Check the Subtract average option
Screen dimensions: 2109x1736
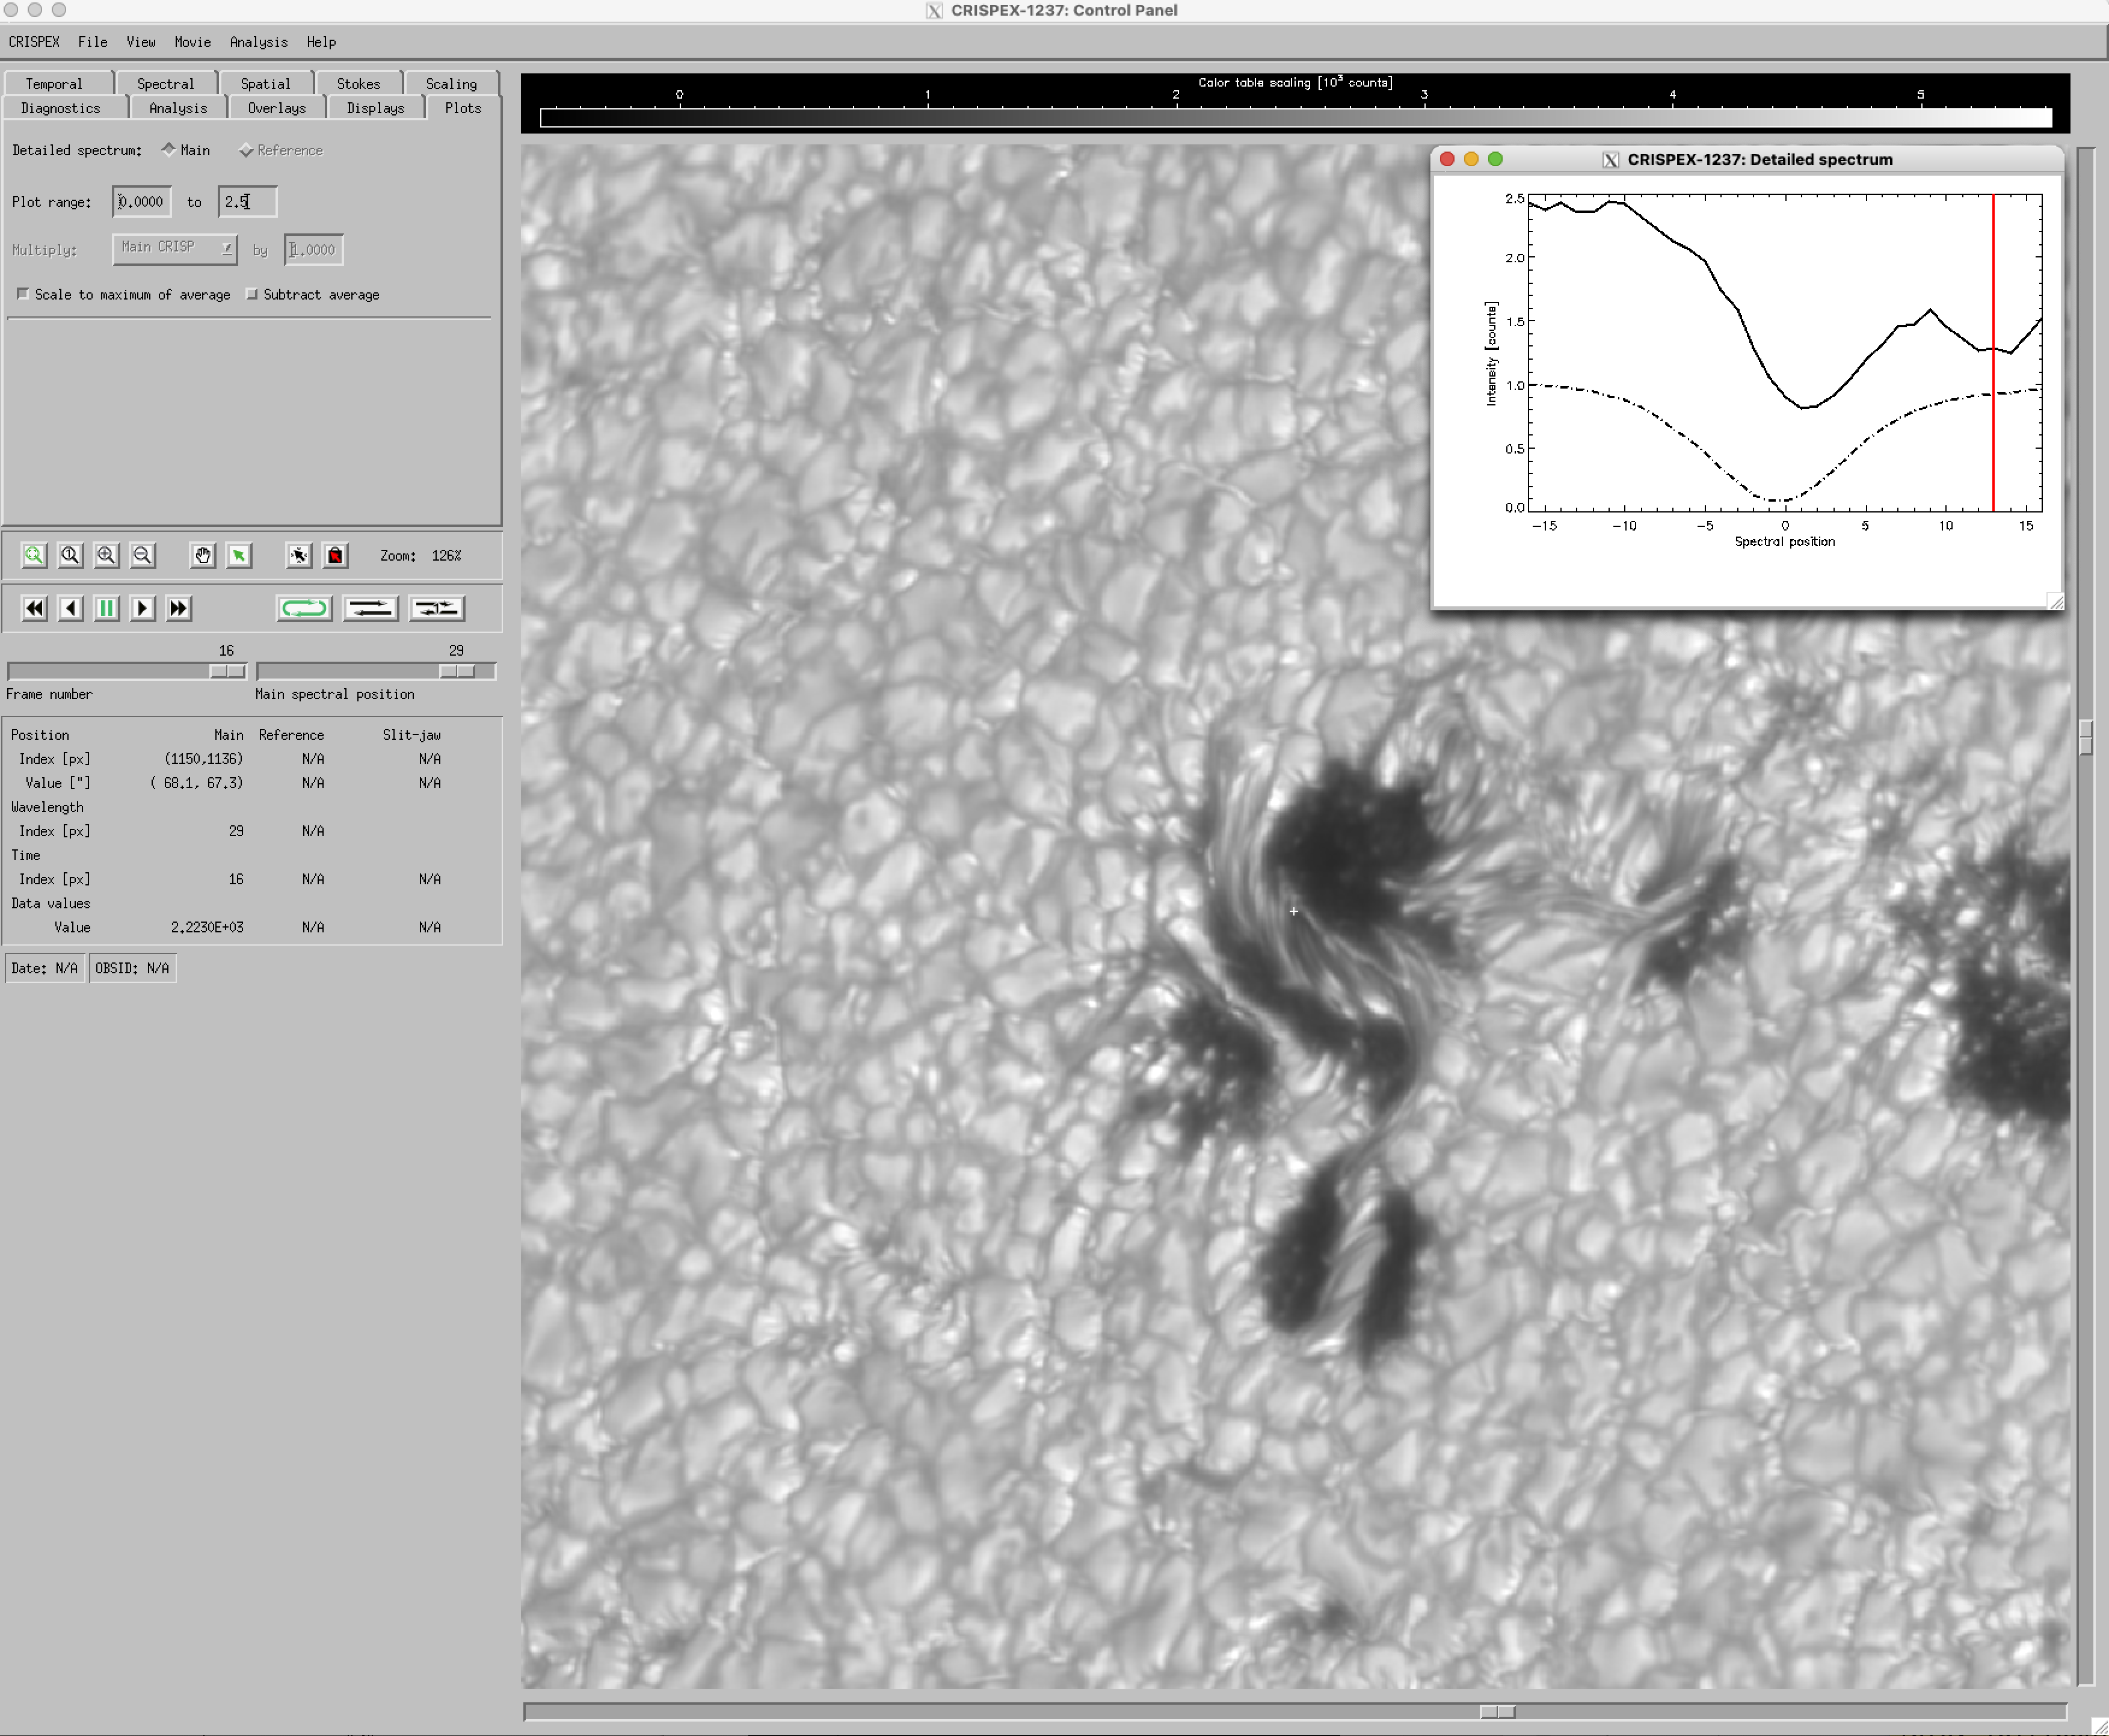tap(252, 294)
